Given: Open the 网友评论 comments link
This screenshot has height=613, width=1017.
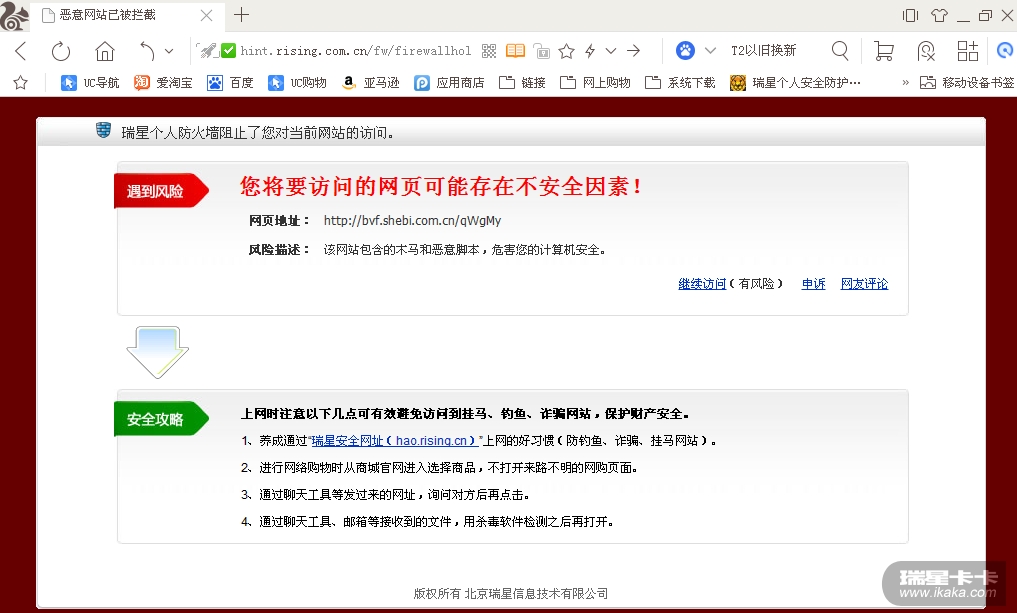Looking at the screenshot, I should pos(865,283).
